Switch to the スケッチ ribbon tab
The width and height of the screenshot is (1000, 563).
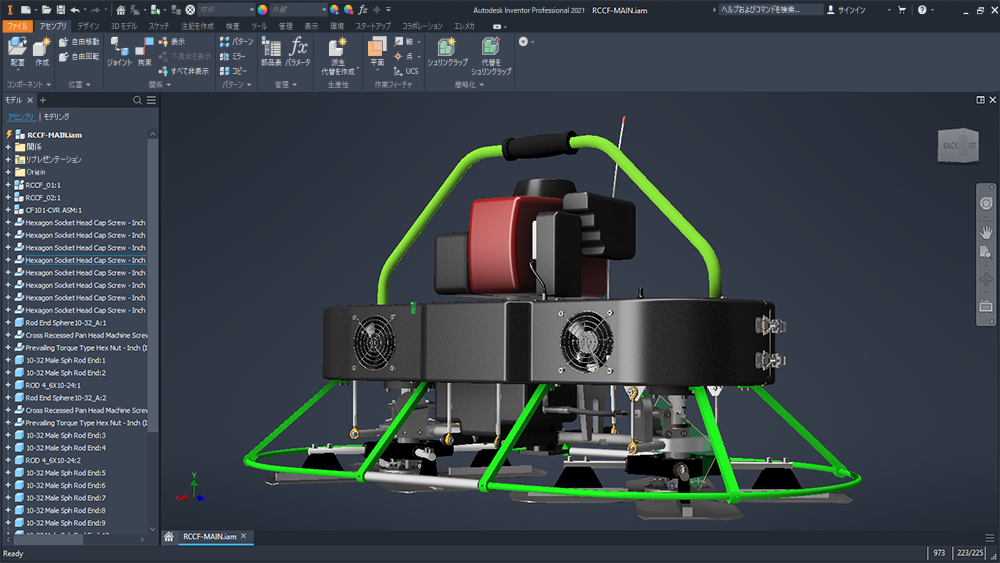[159, 26]
